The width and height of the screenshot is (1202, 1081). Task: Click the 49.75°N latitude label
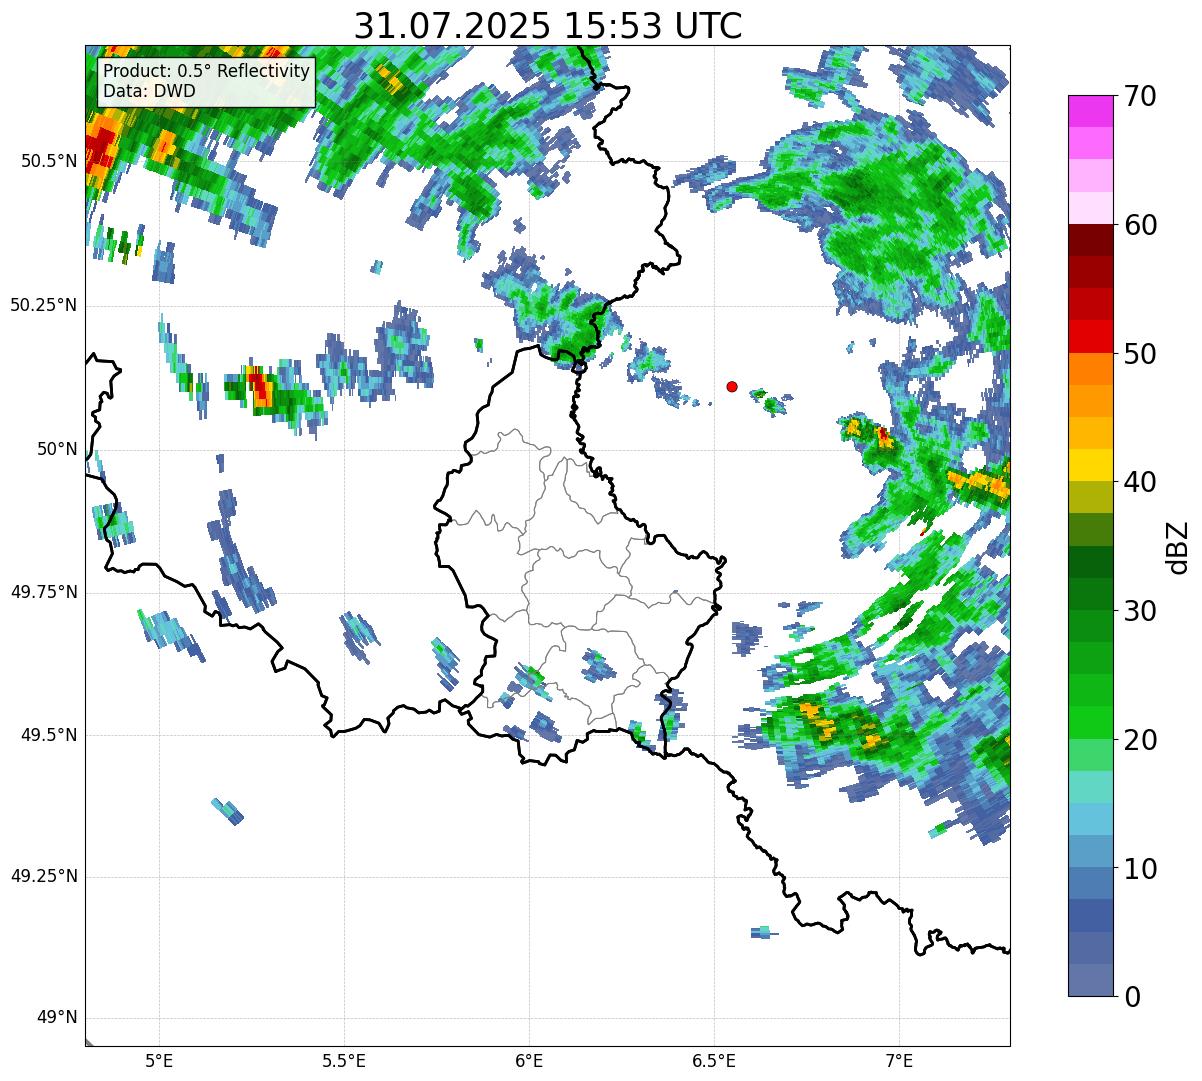pos(44,592)
